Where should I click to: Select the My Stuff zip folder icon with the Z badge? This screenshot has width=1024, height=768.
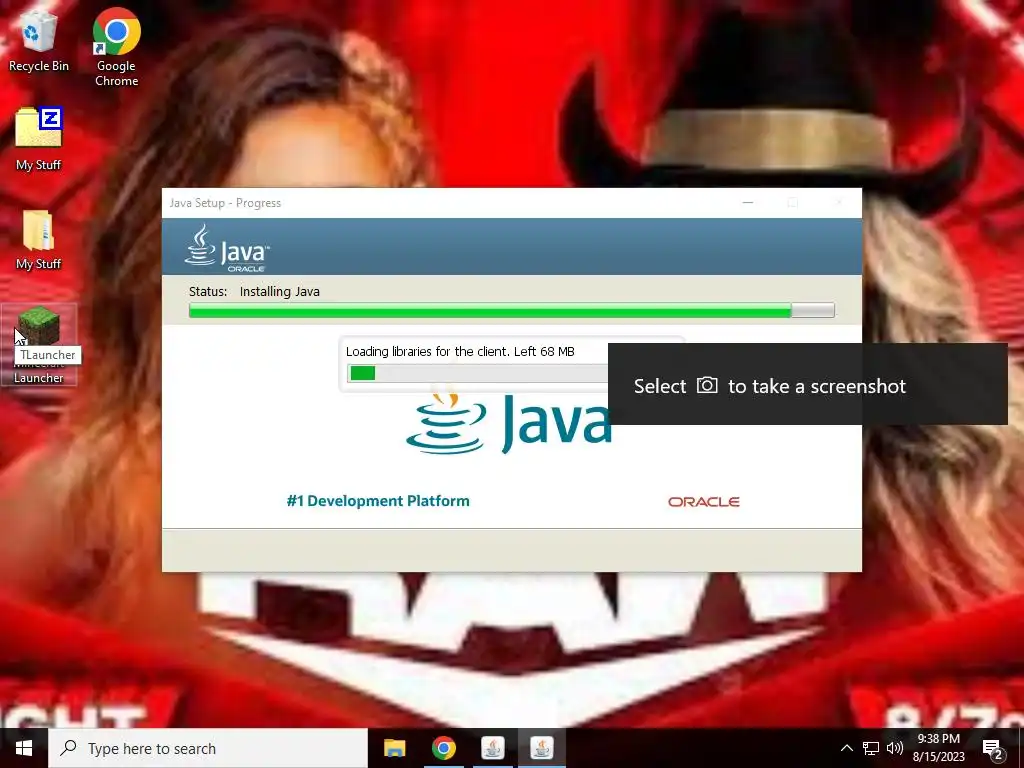click(x=39, y=128)
